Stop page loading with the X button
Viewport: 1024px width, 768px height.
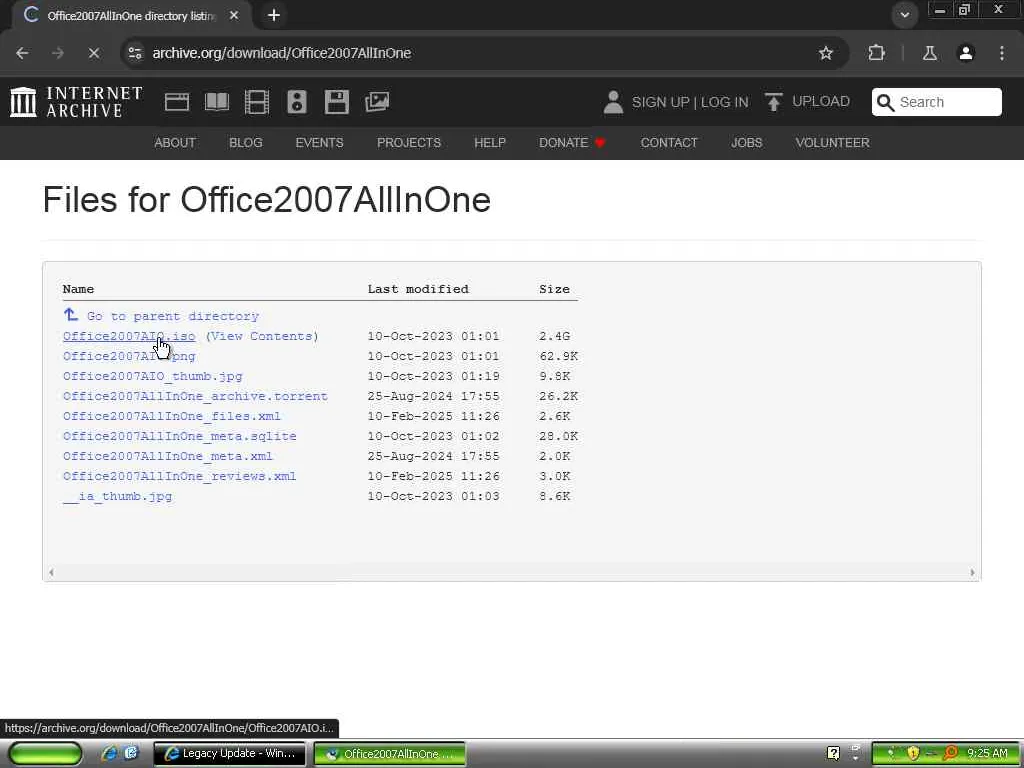point(94,53)
